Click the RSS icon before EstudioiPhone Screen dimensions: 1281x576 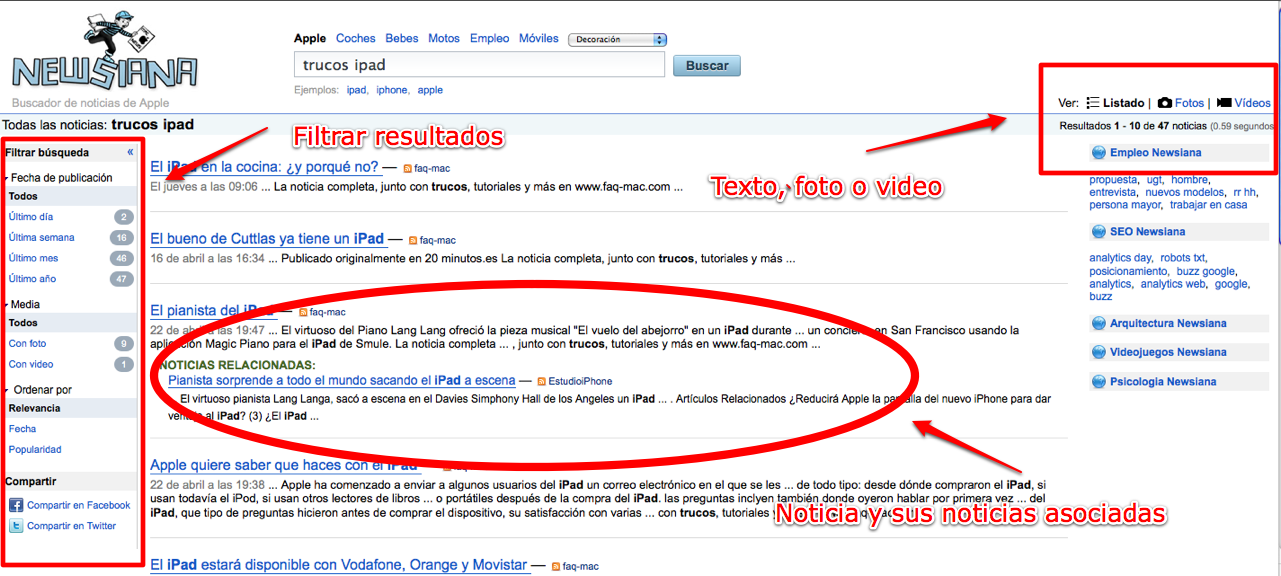pos(541,382)
